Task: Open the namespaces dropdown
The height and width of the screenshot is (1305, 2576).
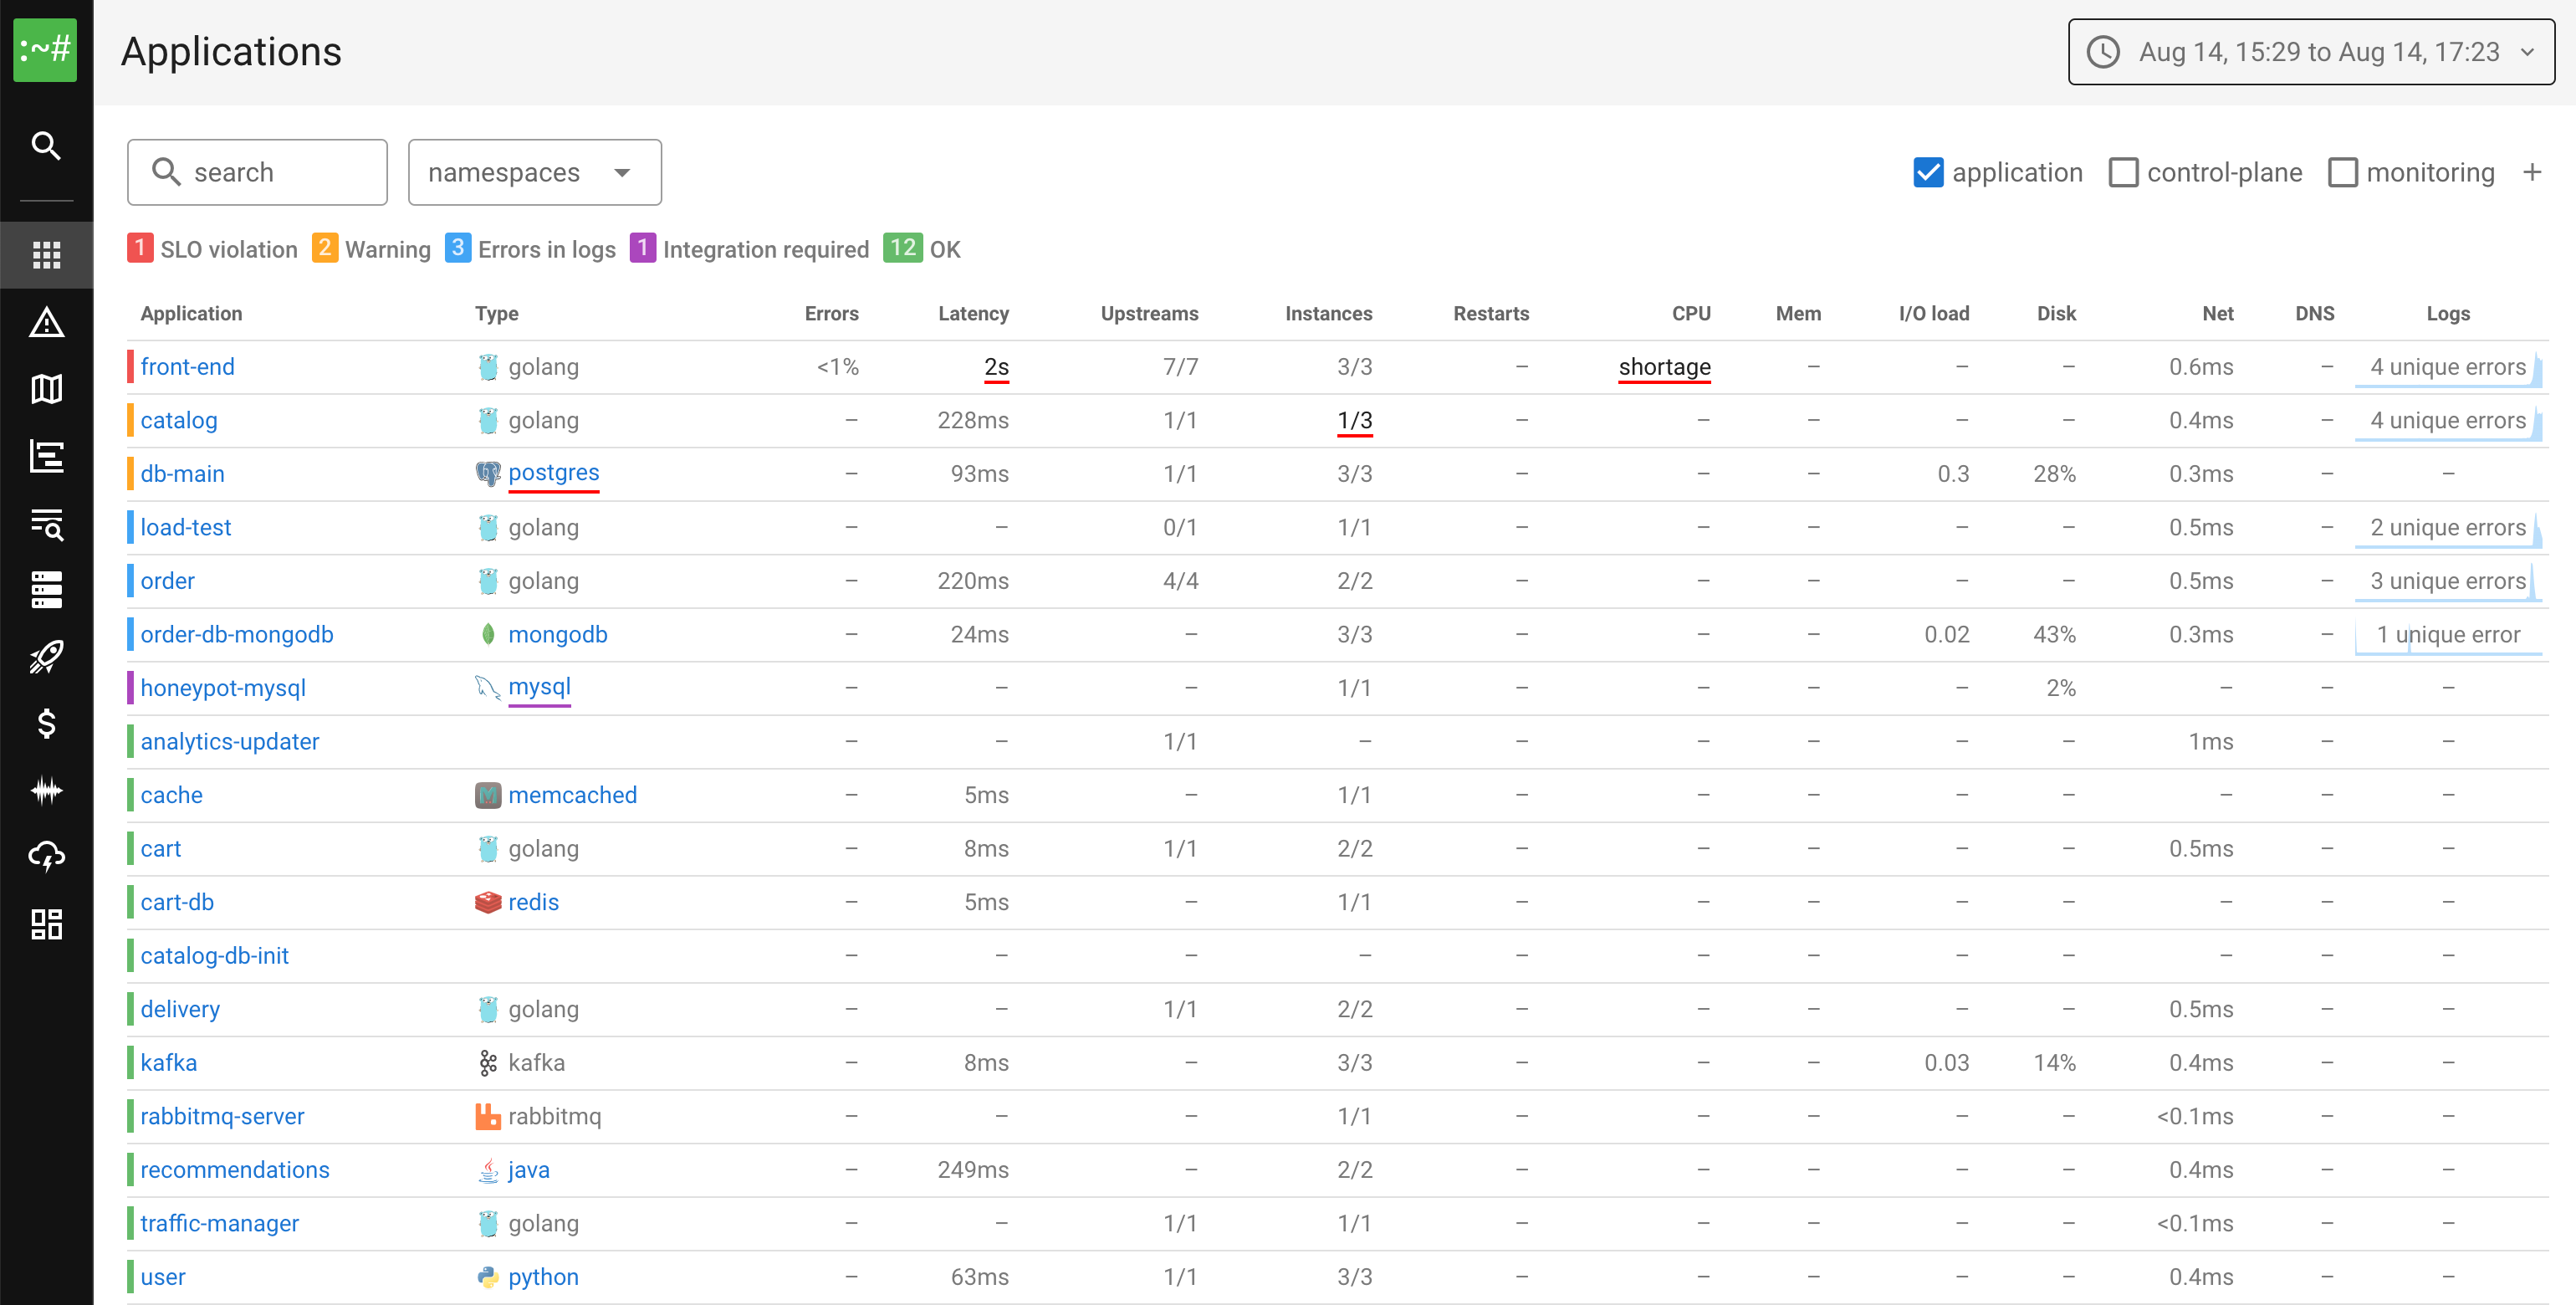Action: 534,172
